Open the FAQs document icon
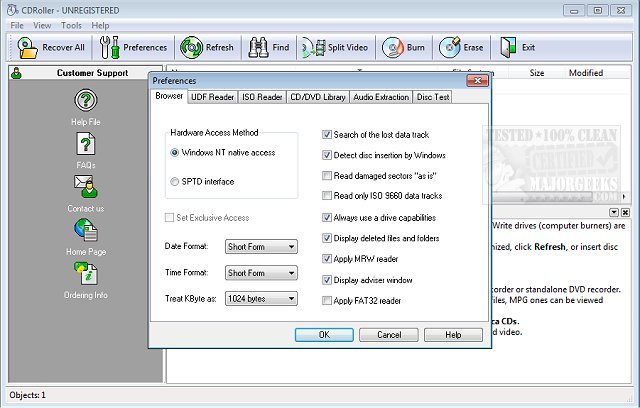Image resolution: width=640 pixels, height=408 pixels. pyautogui.click(x=86, y=144)
